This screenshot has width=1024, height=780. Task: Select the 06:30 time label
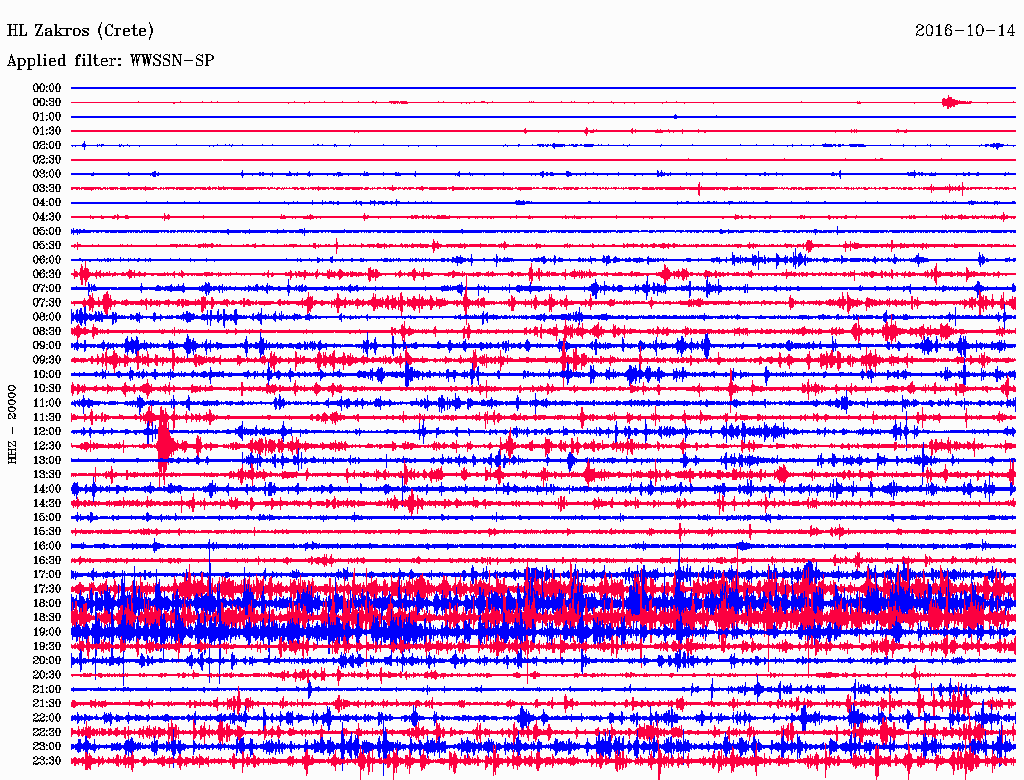pos(47,274)
